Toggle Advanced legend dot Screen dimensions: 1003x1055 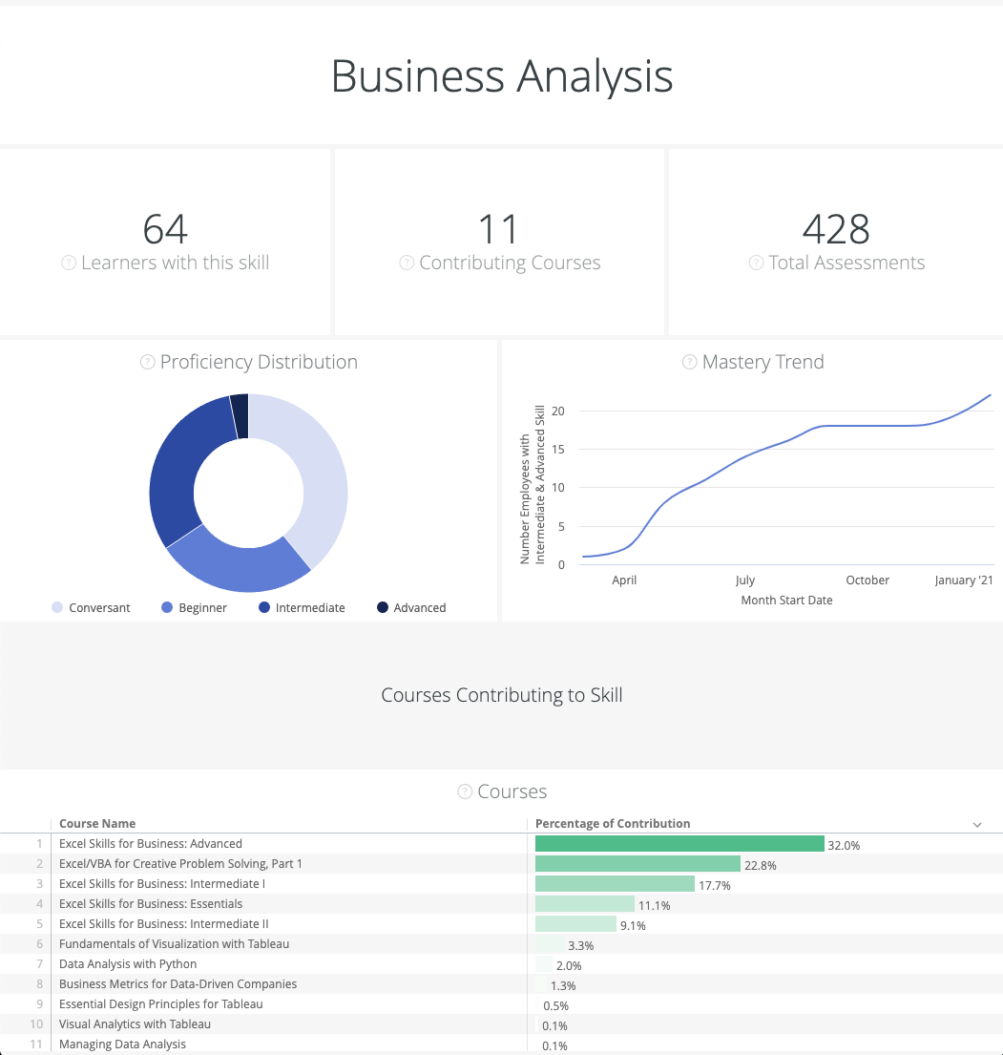(x=383, y=608)
